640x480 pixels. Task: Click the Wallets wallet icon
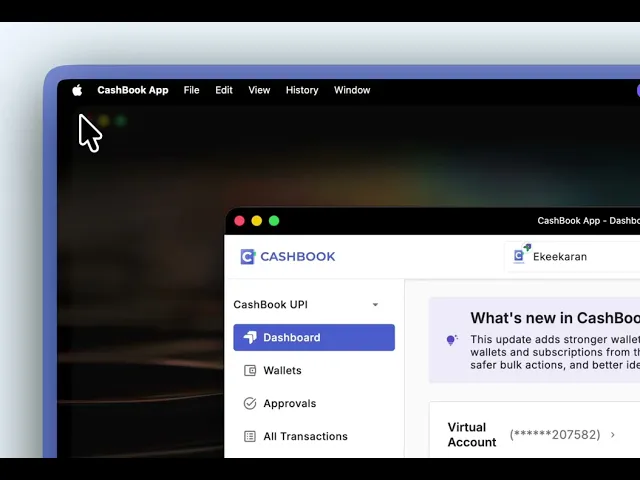click(x=250, y=371)
